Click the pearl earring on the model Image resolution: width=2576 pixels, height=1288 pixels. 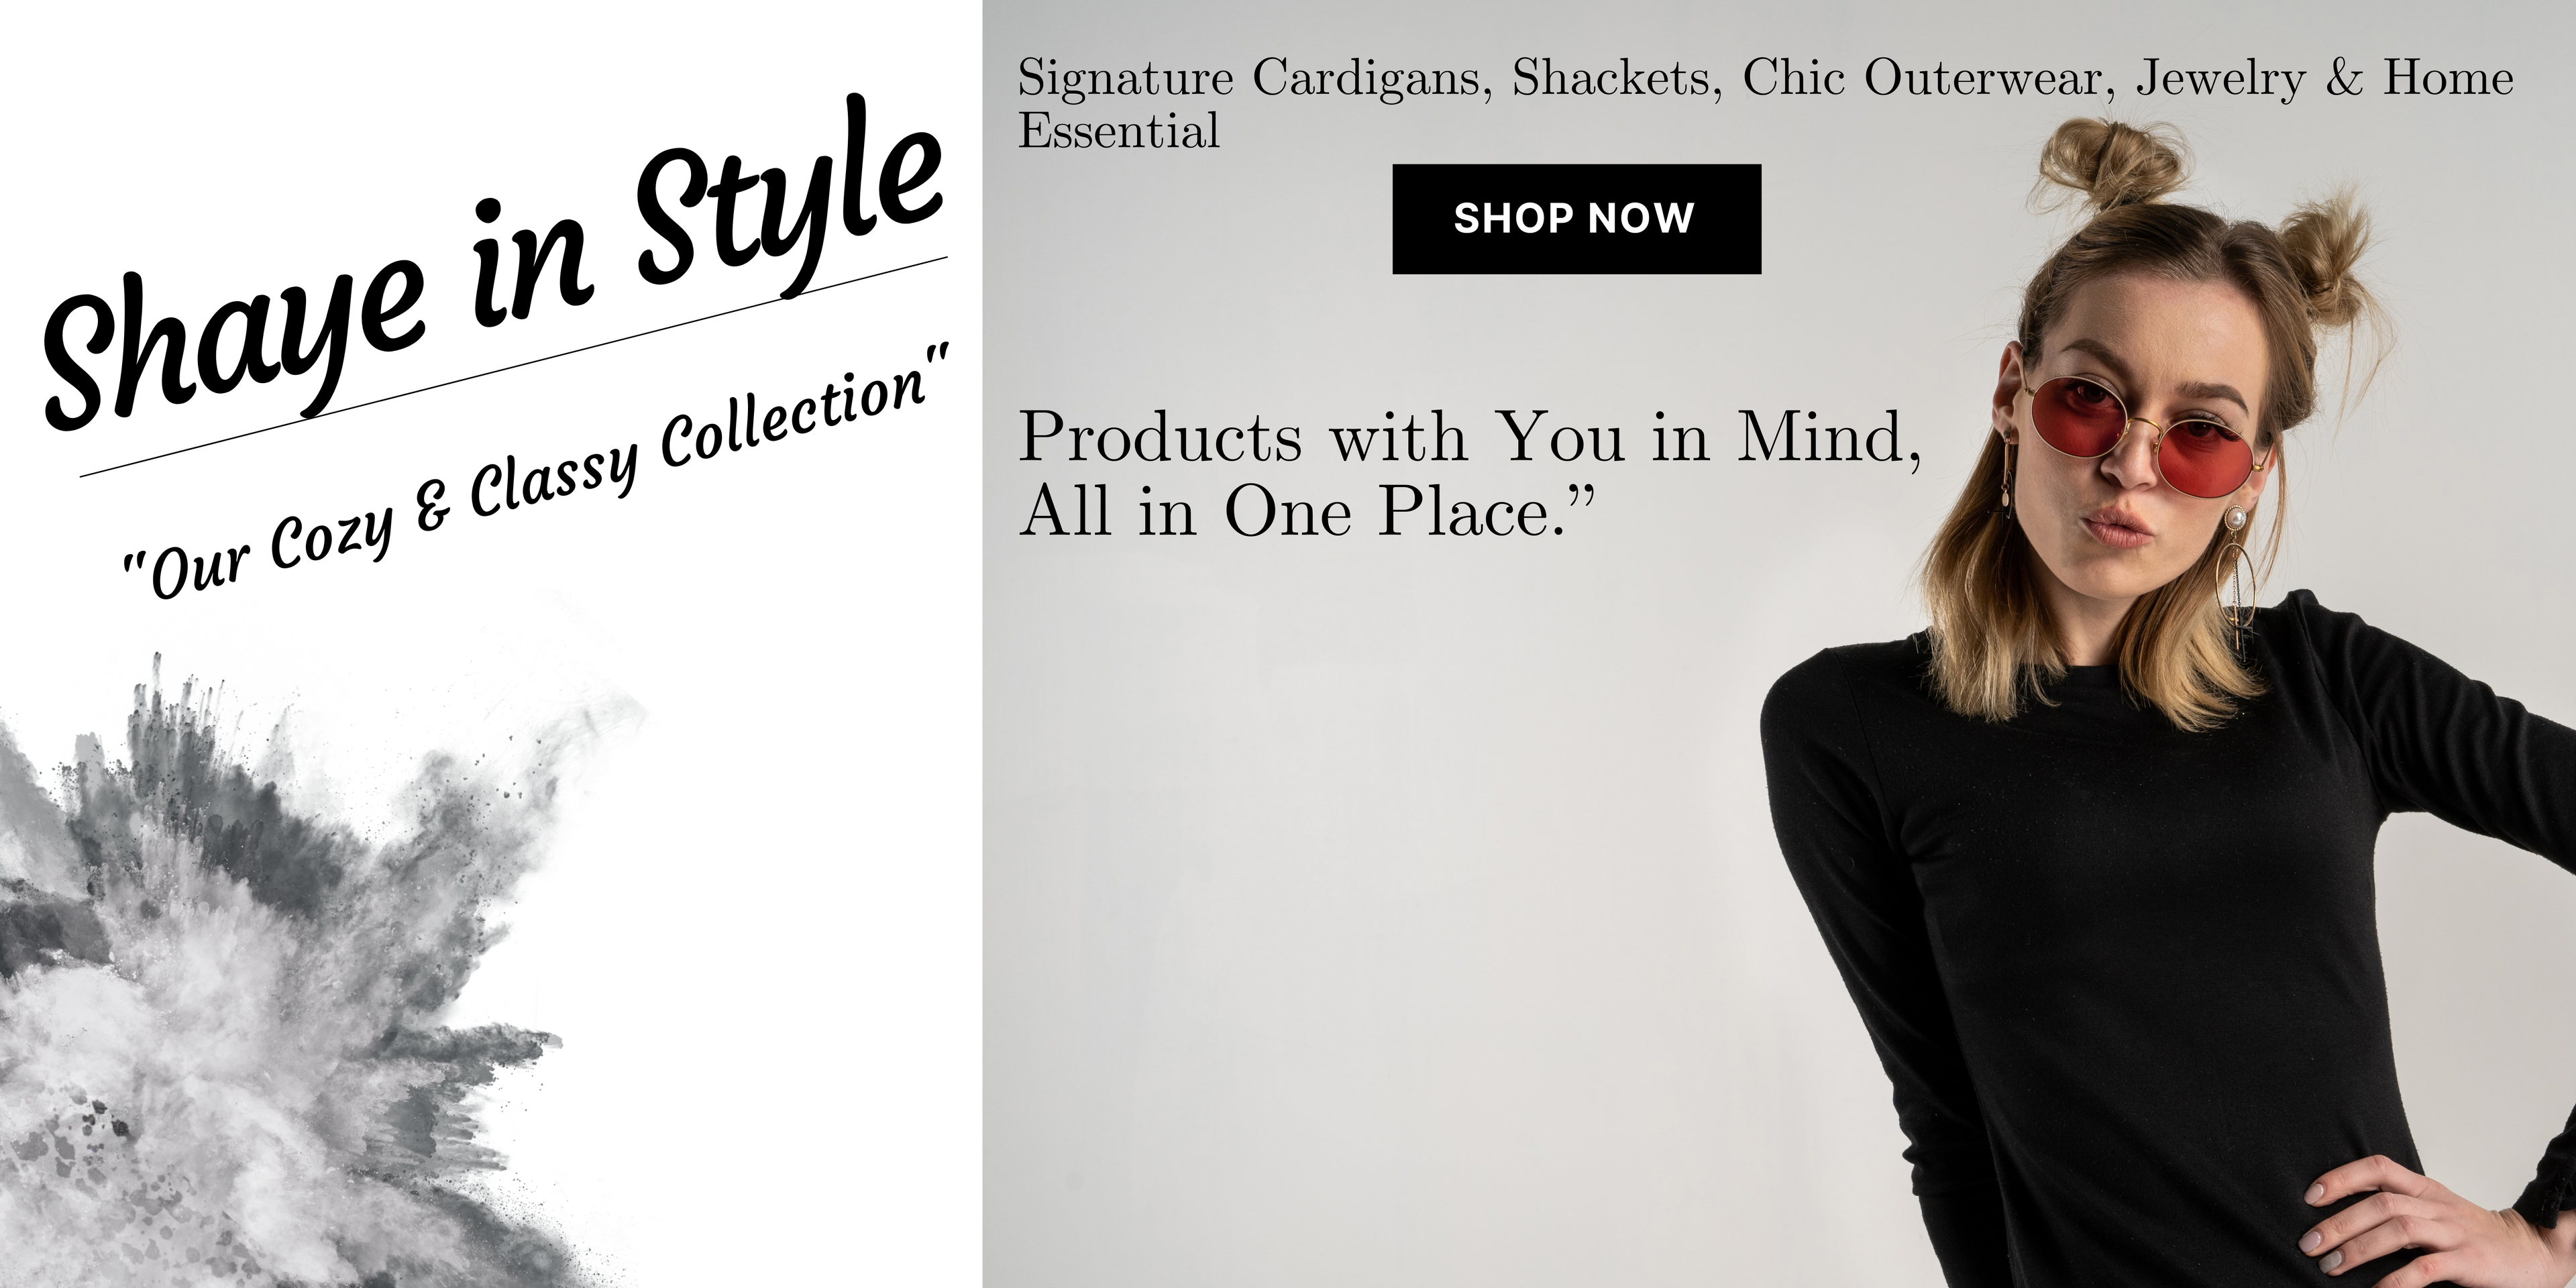[x=2235, y=518]
